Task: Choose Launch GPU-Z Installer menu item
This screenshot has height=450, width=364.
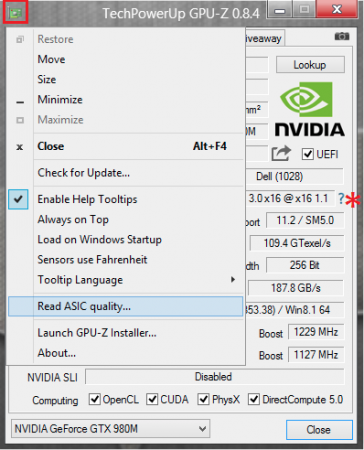Action: tap(126, 333)
